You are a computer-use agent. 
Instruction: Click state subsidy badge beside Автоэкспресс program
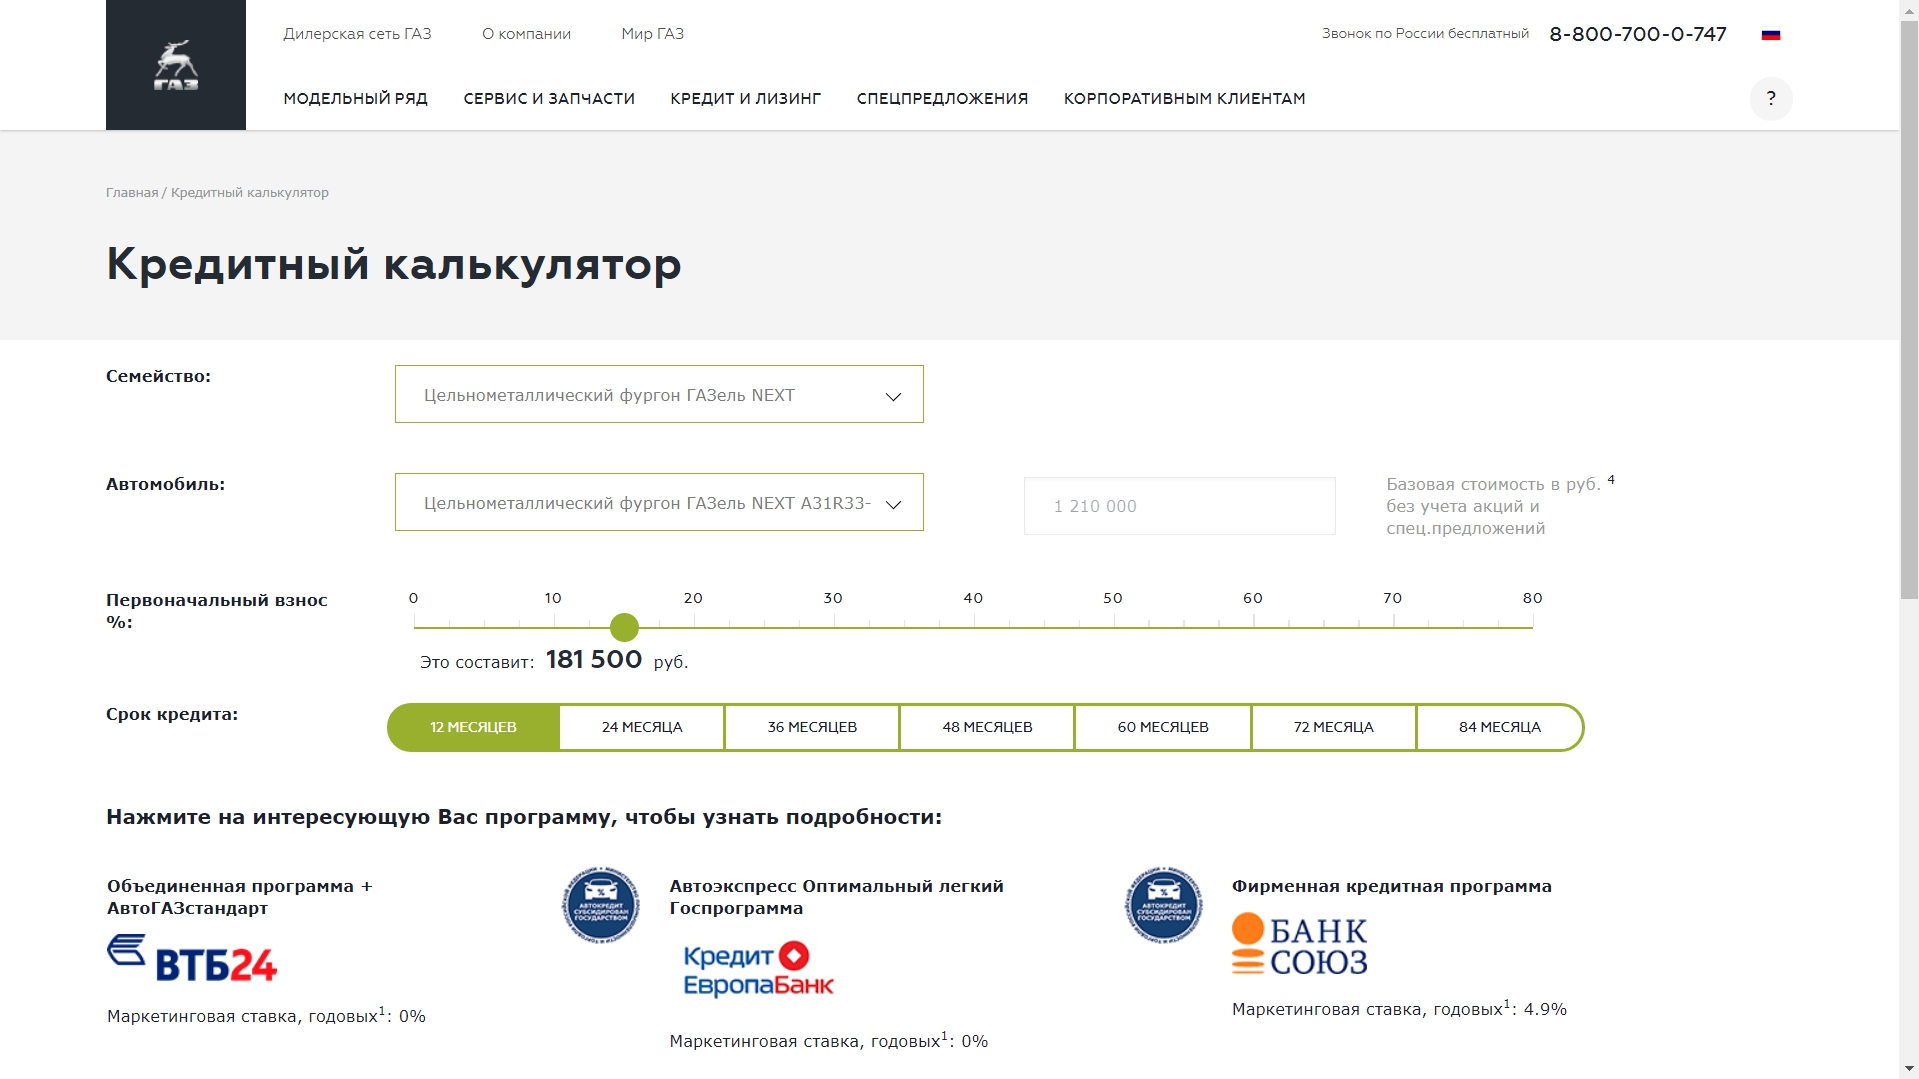pyautogui.click(x=600, y=905)
